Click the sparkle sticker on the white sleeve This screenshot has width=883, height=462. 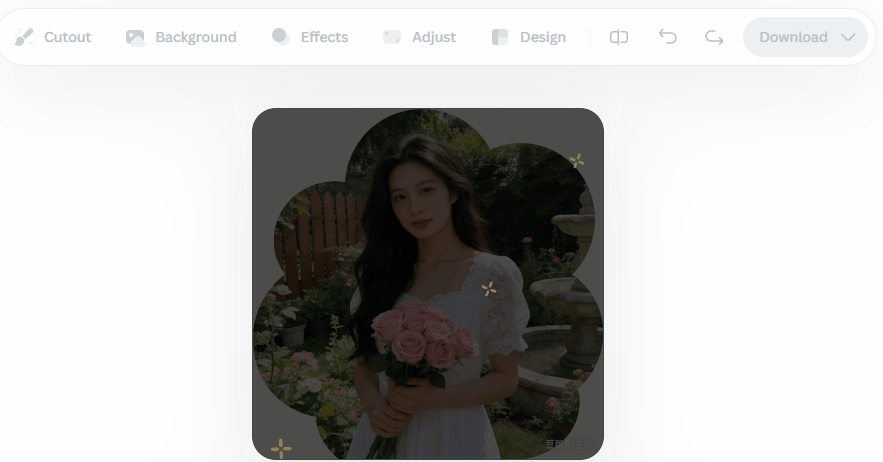pyautogui.click(x=489, y=289)
